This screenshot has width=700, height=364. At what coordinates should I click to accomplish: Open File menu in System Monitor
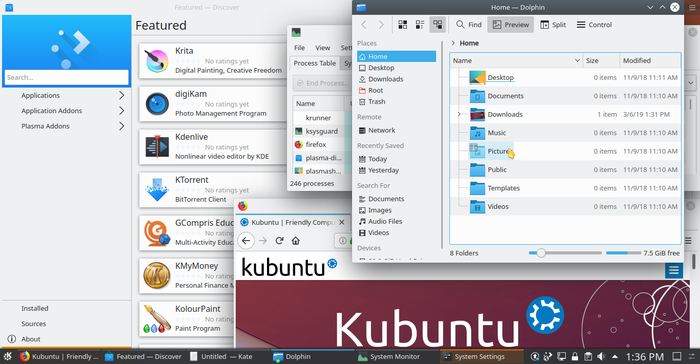pos(300,48)
